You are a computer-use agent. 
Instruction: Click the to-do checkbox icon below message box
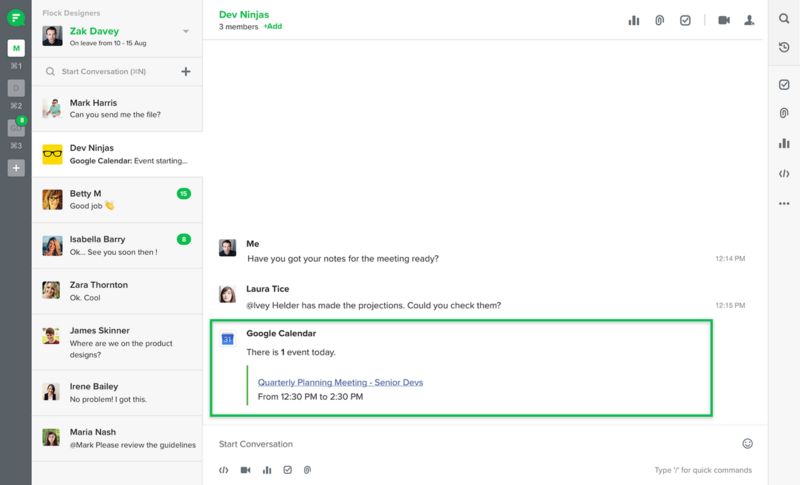click(287, 470)
